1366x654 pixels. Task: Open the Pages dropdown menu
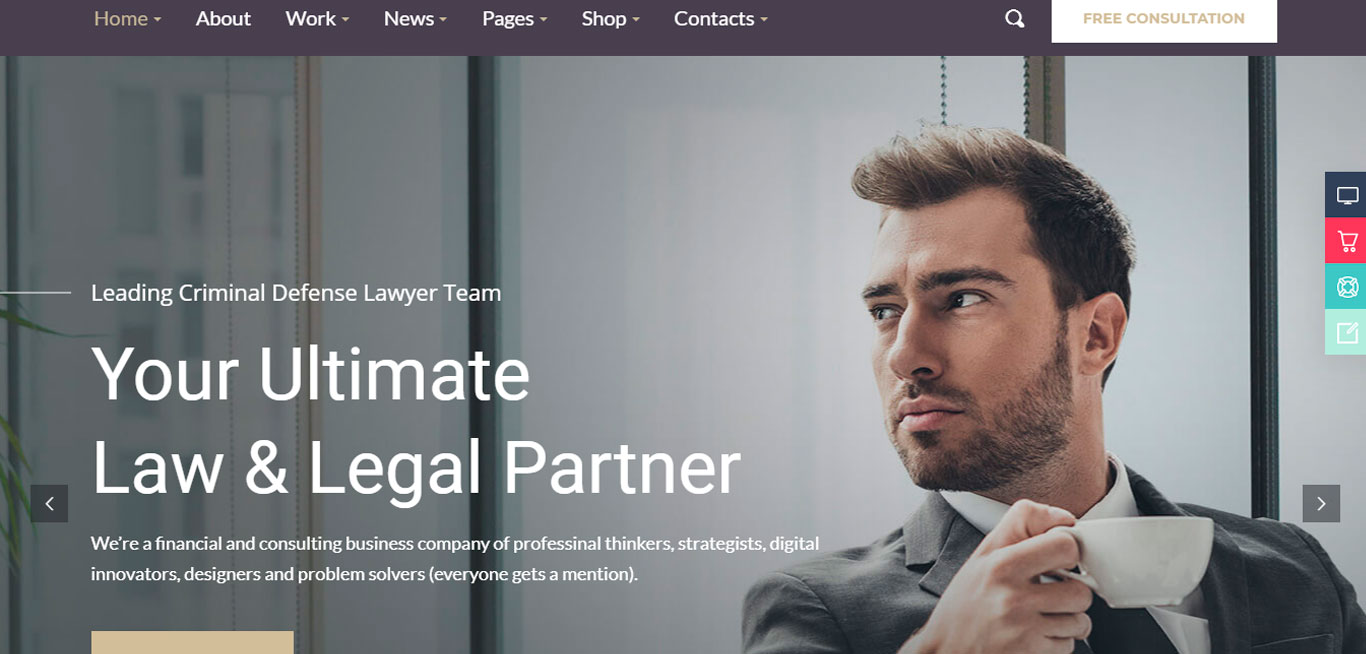[x=514, y=19]
